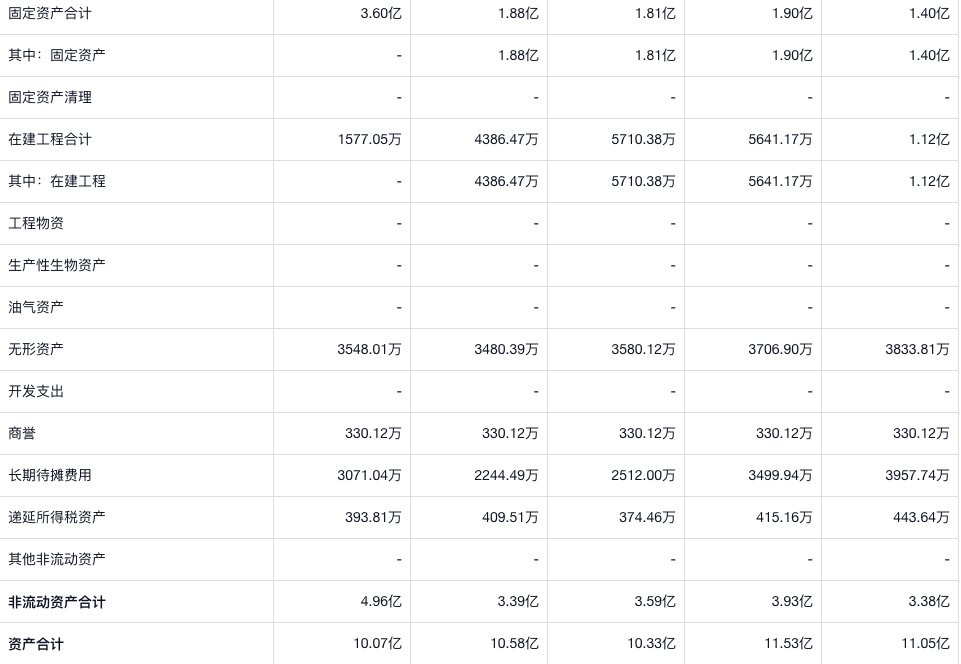Viewport: 961px width, 664px height.
Task: Click the 无形资产 row label
Action: click(36, 349)
